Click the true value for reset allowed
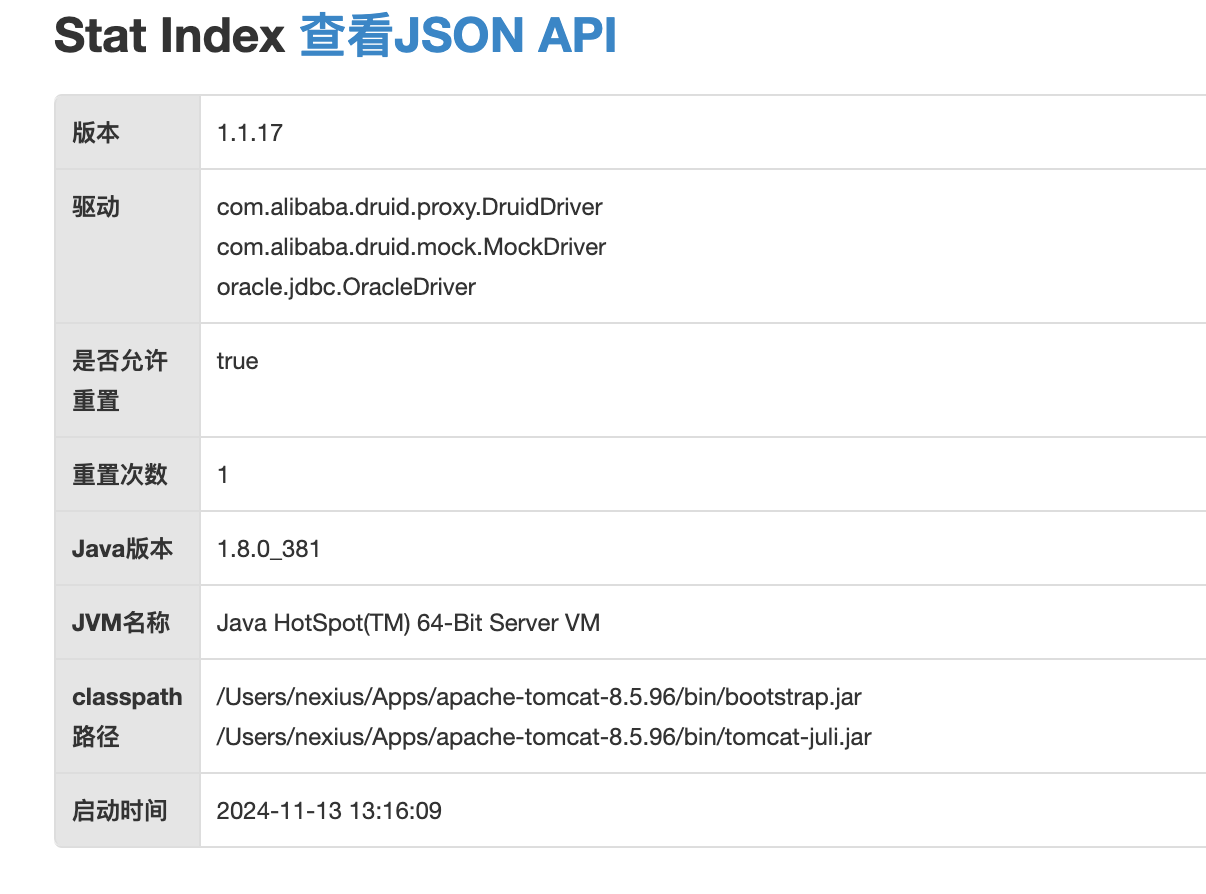This screenshot has width=1206, height=894. [237, 361]
